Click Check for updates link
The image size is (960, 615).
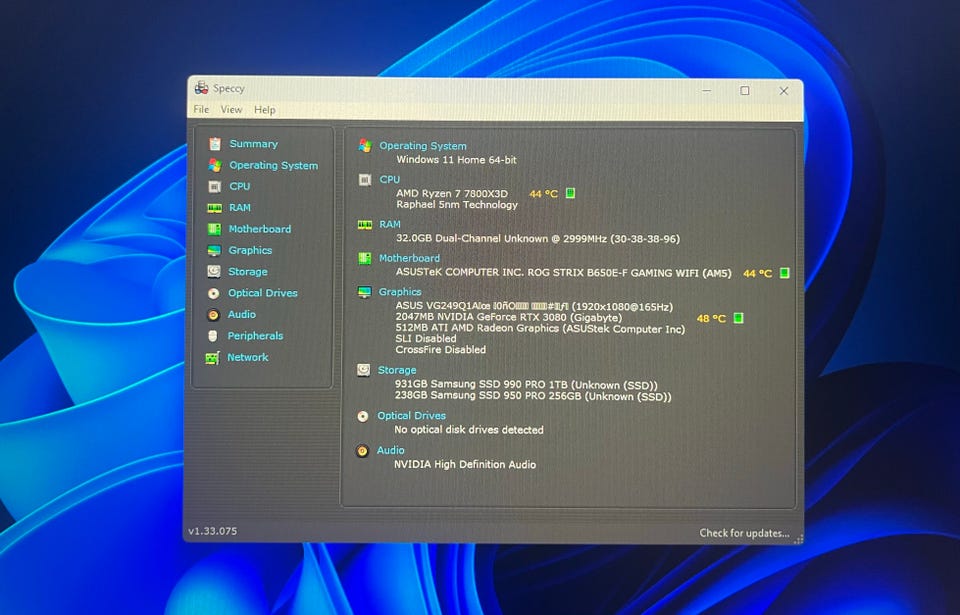tap(744, 533)
